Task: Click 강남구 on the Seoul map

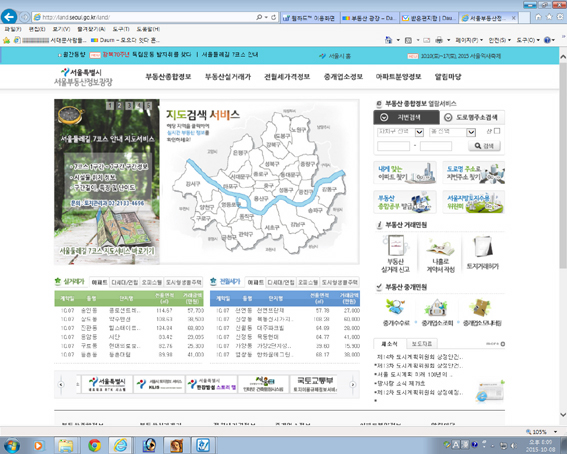Action: pos(297,224)
